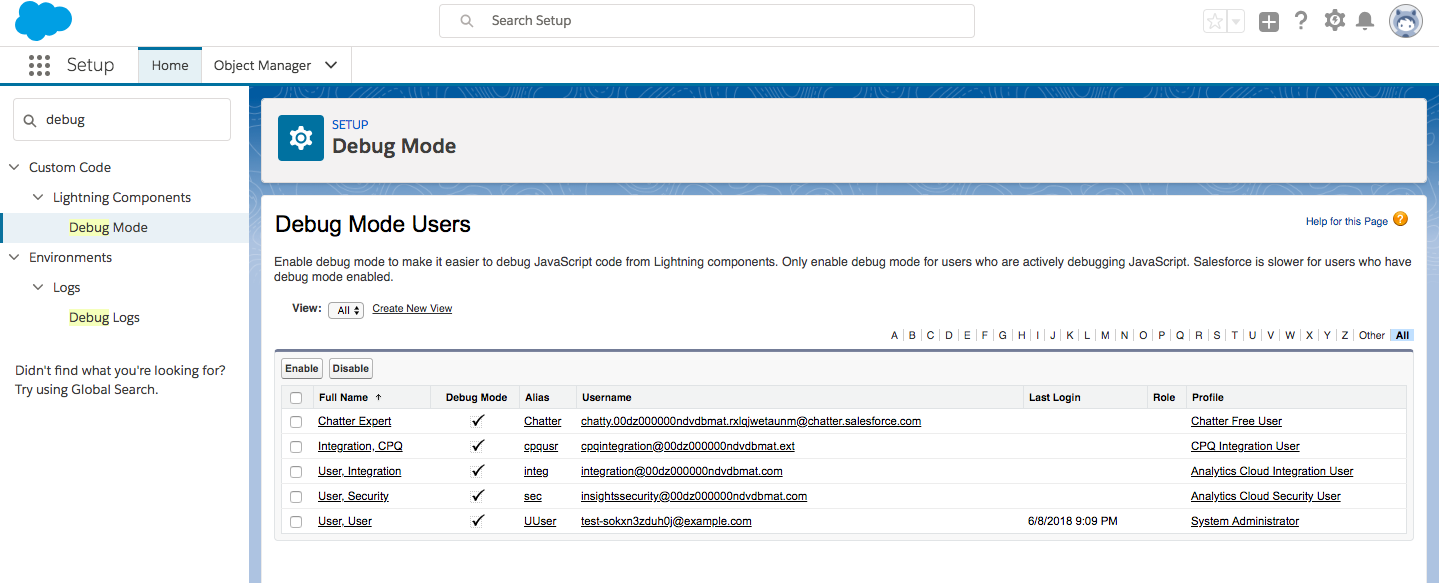Click the Debug Mode setup gear icon

pos(301,138)
